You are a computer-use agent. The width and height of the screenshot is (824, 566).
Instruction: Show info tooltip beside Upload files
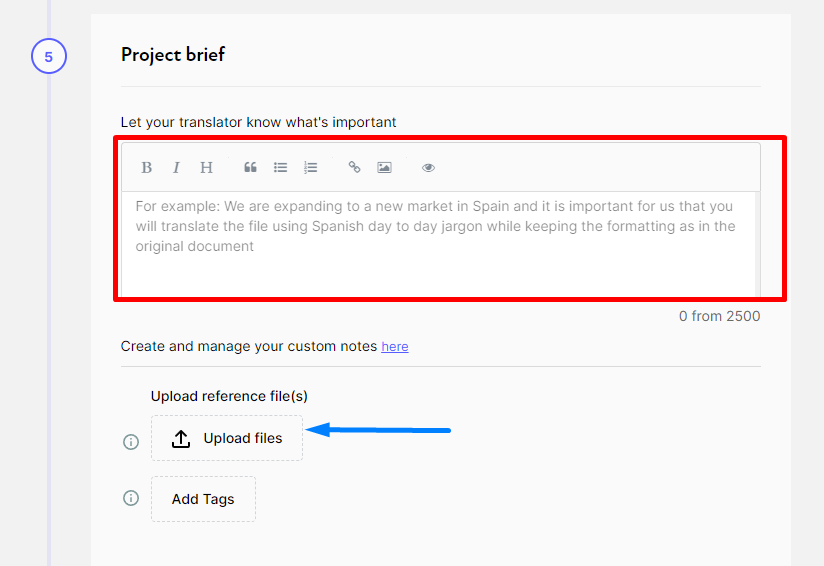(x=131, y=442)
